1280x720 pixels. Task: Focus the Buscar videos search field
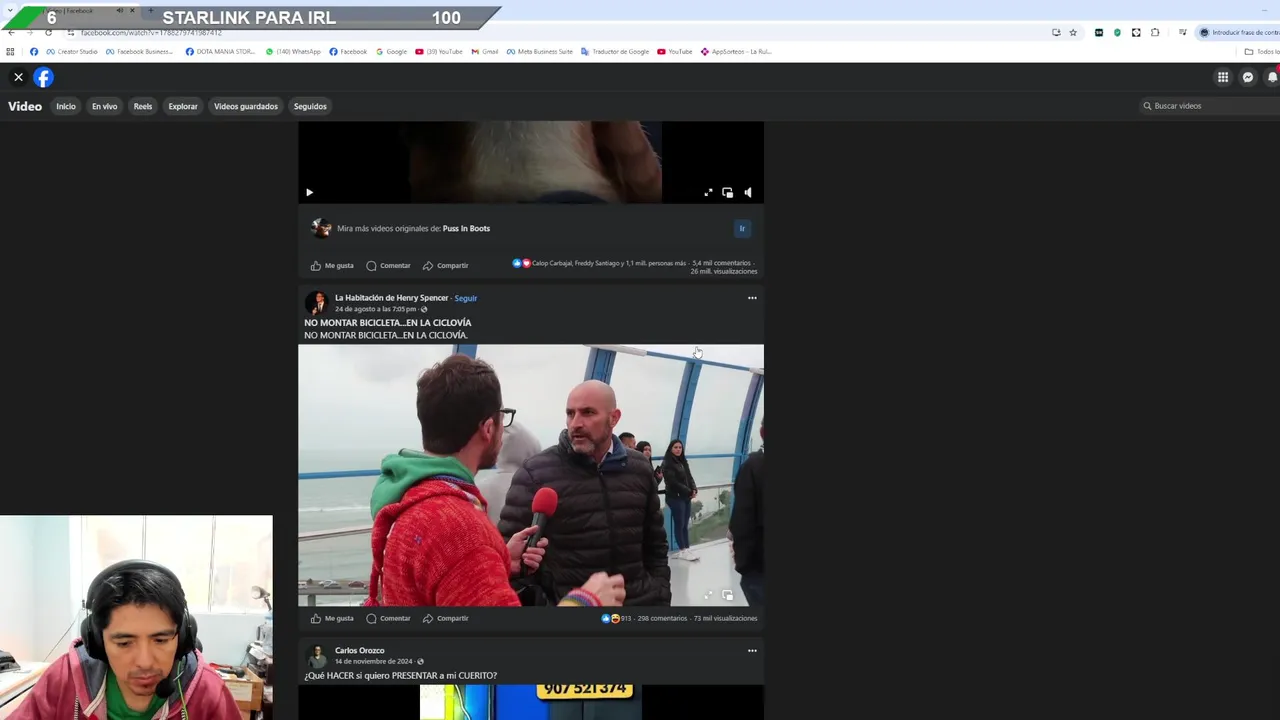click(1208, 106)
